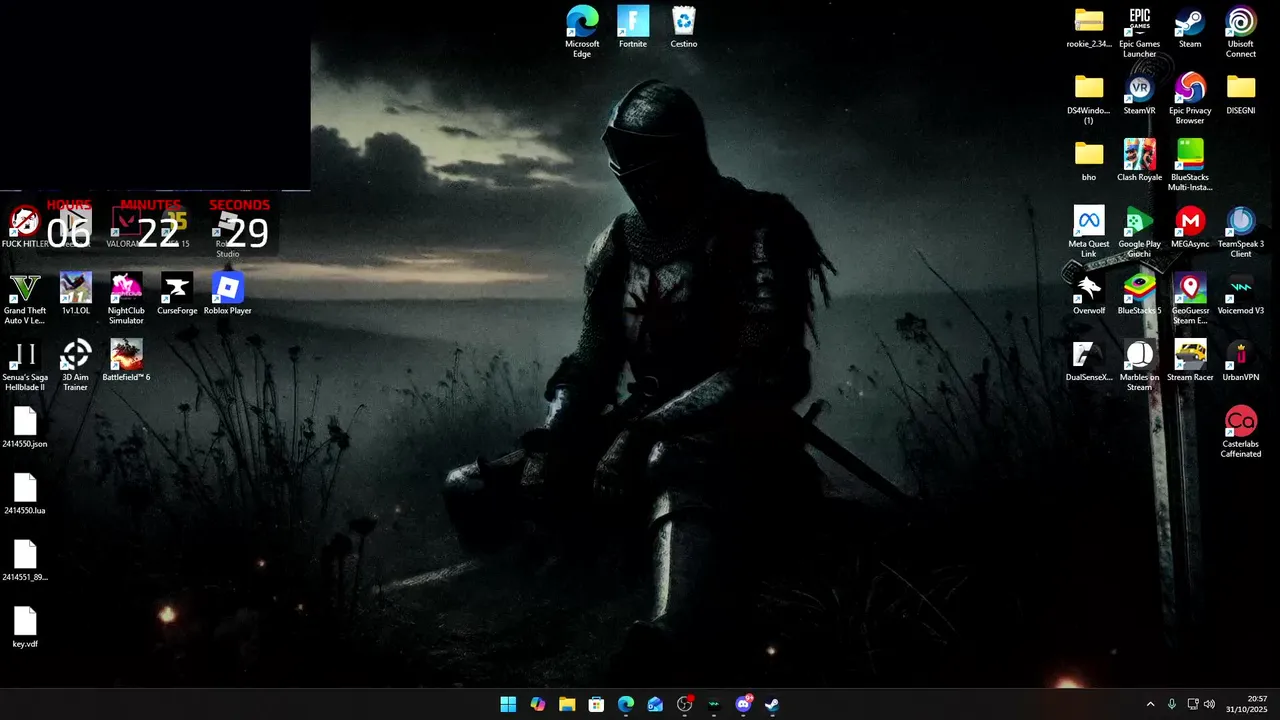
Task: Open the DS4Windows (1) folder
Action: [x=1089, y=98]
